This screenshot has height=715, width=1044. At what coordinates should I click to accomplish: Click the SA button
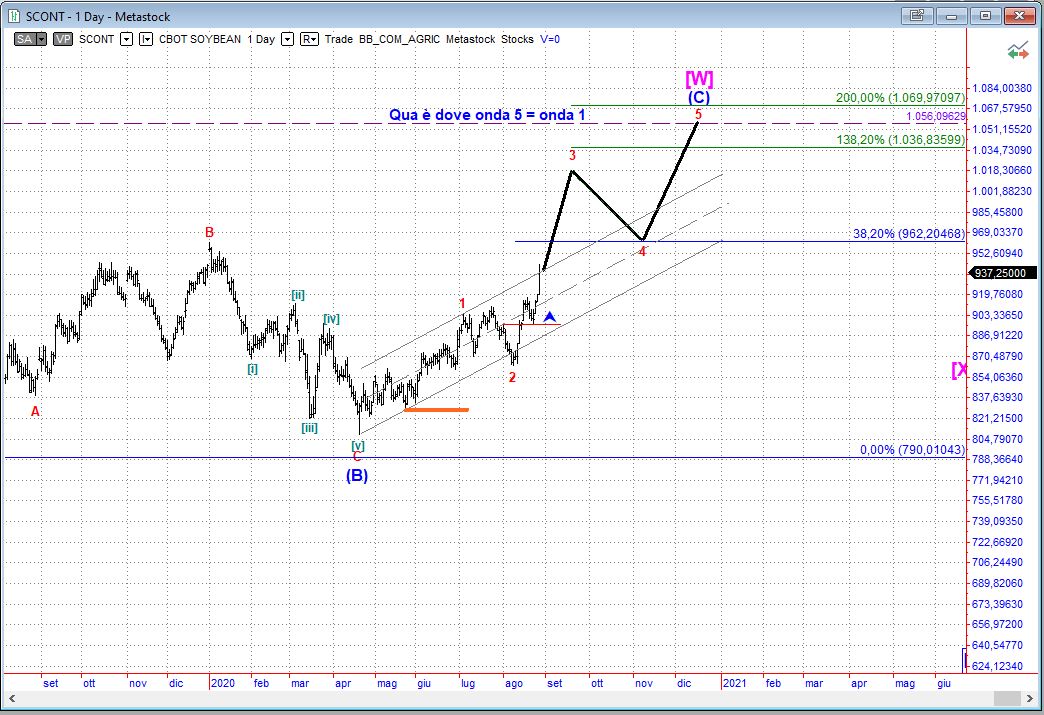[x=25, y=39]
